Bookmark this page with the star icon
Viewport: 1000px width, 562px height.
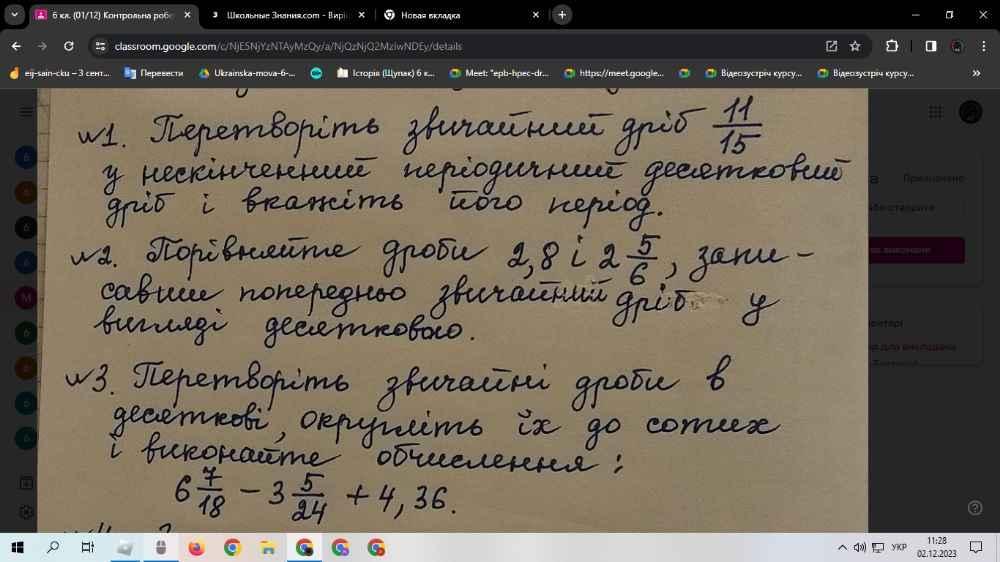pos(855,46)
